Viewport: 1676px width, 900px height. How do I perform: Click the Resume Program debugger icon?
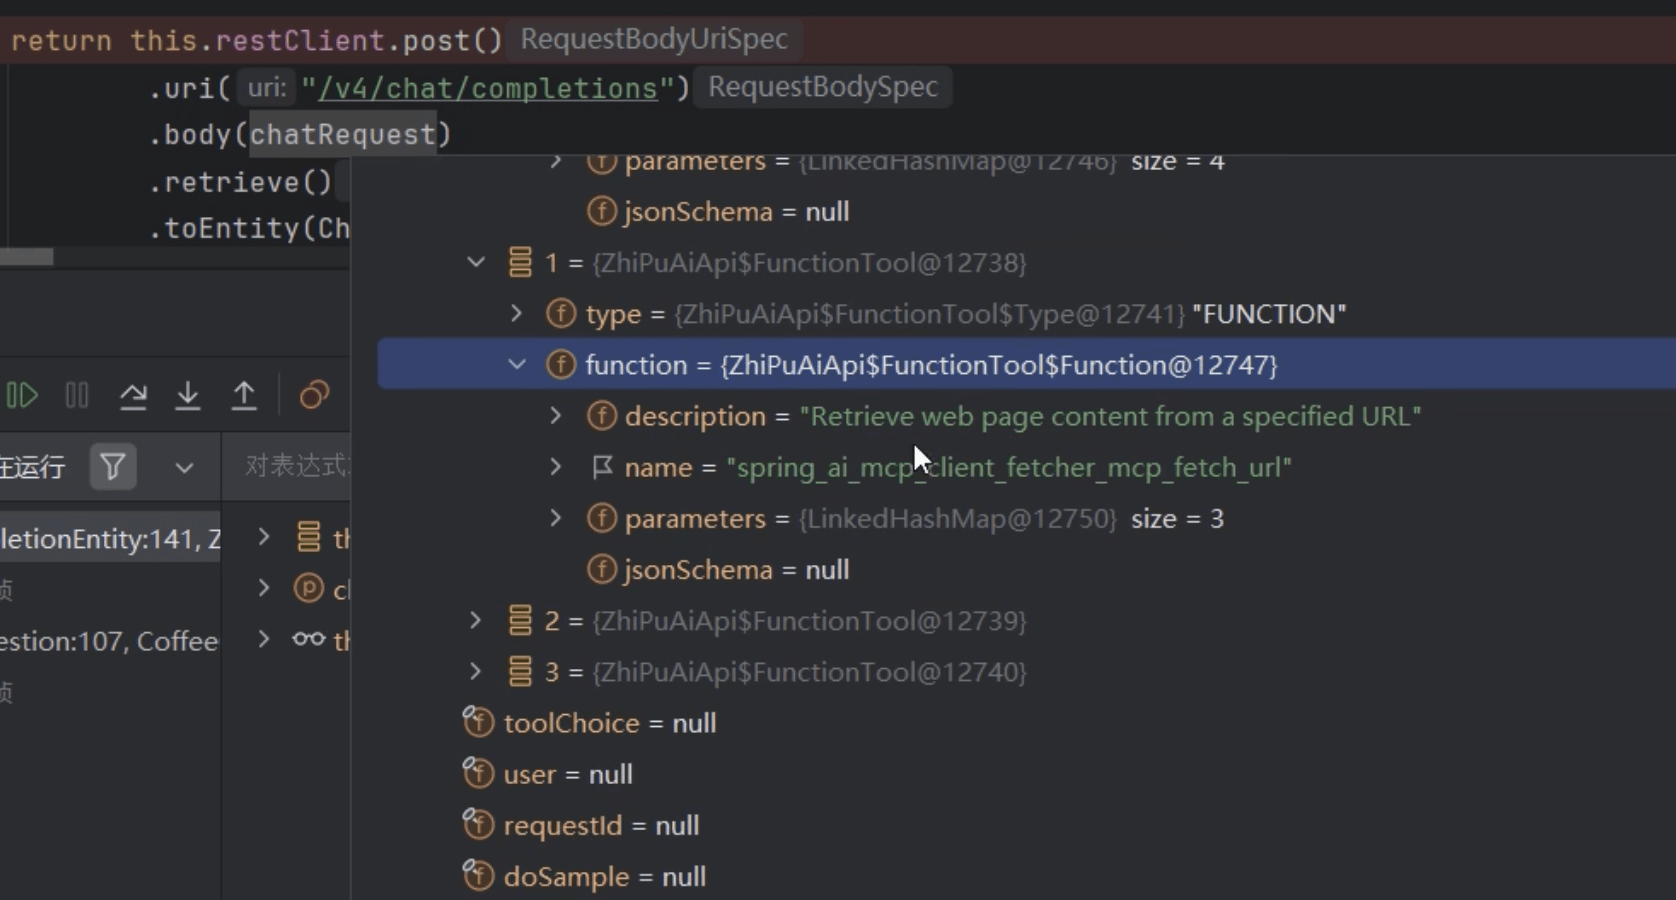coord(22,396)
